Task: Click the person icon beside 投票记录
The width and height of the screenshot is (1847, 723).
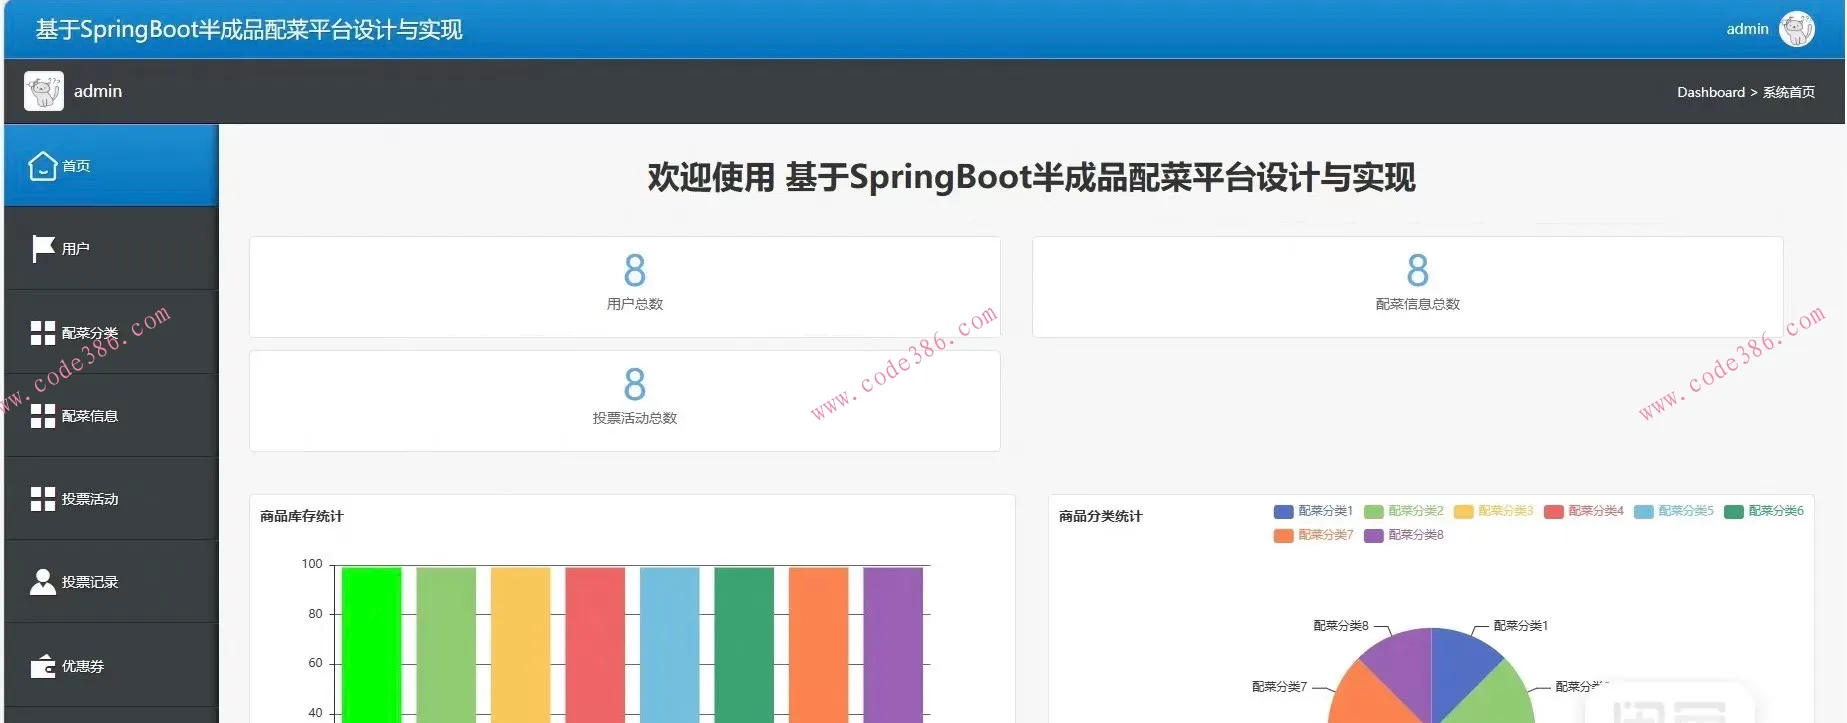Action: click(43, 582)
